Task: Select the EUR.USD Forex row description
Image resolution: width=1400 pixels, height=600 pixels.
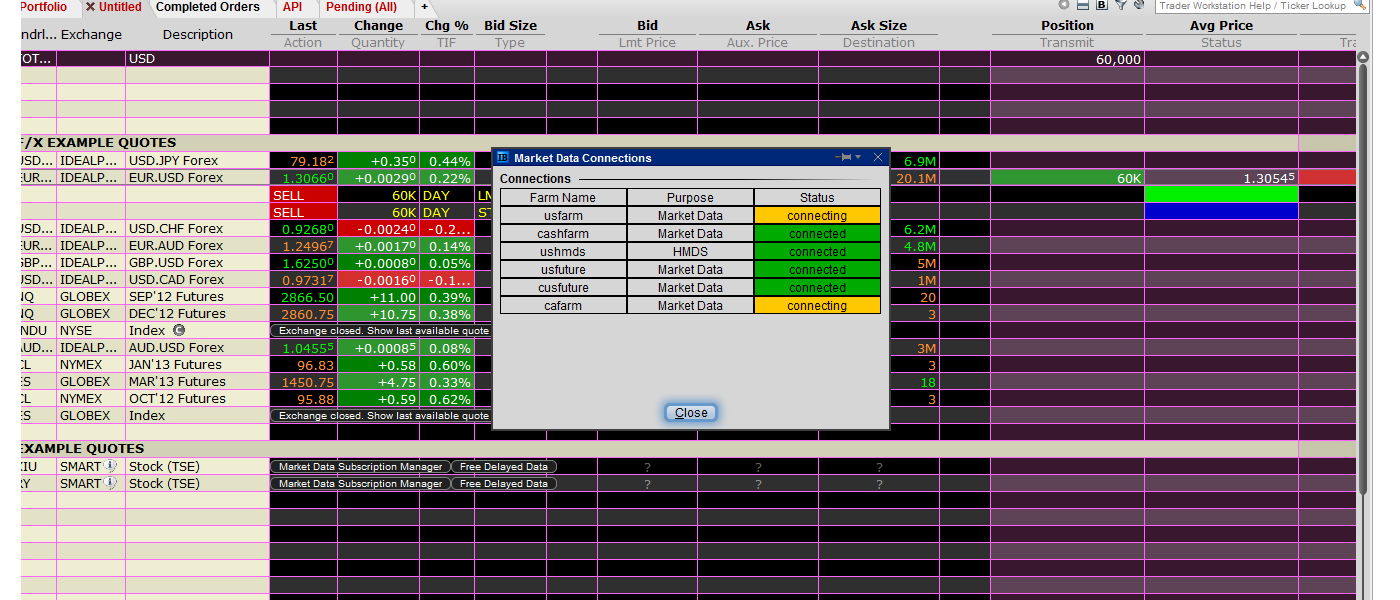Action: point(197,177)
